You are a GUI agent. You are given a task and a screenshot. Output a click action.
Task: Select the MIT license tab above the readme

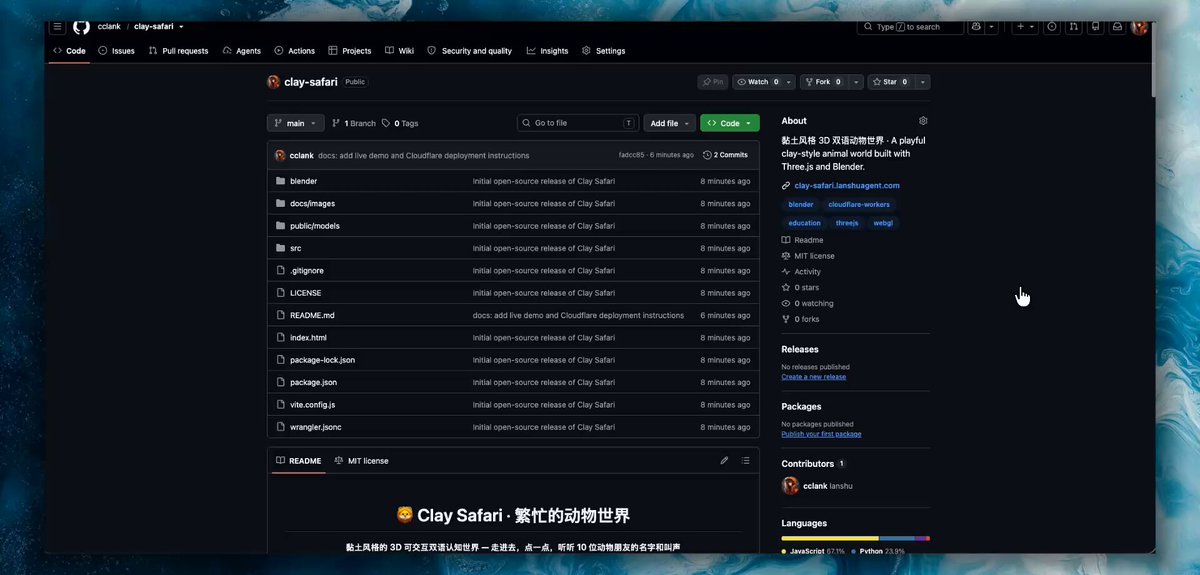click(361, 461)
